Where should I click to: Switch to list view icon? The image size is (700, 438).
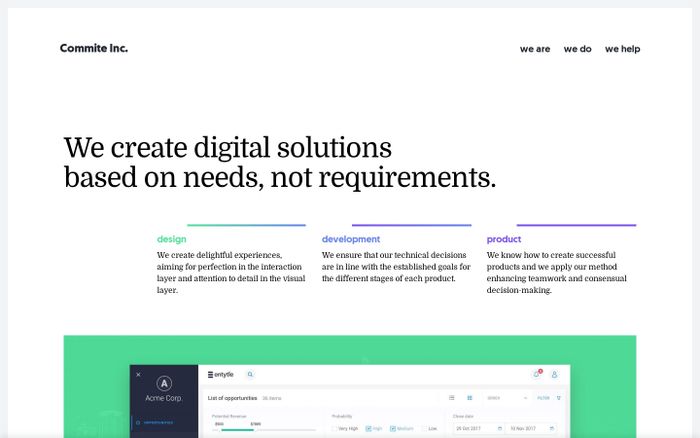452,398
